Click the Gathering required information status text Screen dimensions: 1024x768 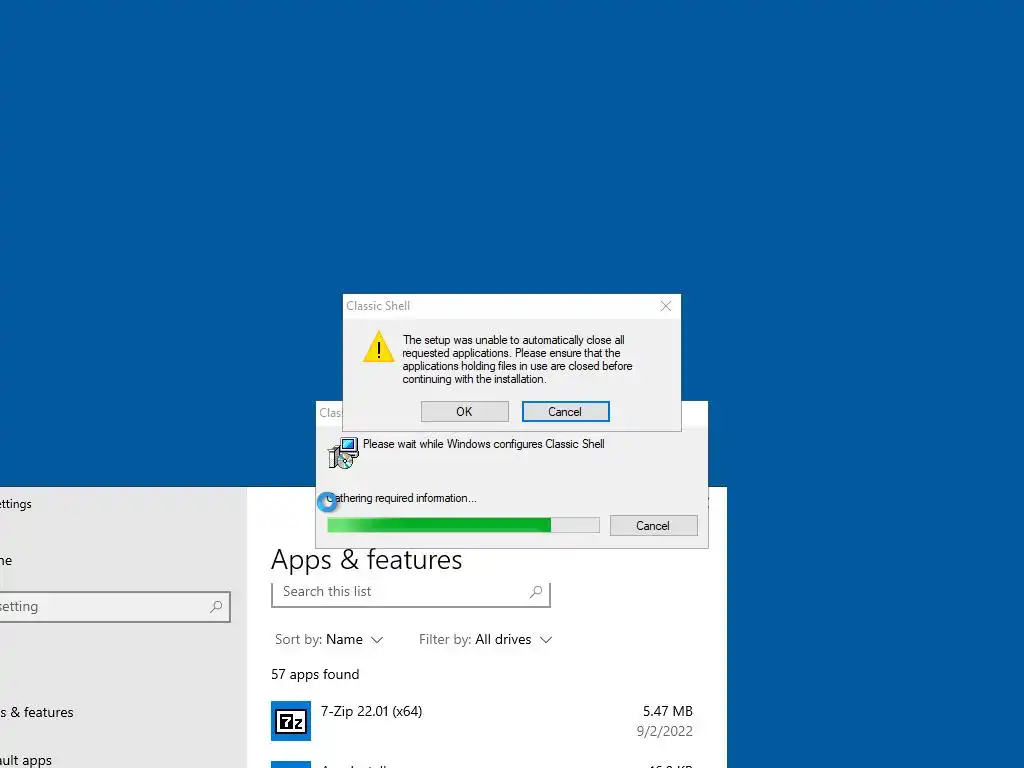click(401, 498)
